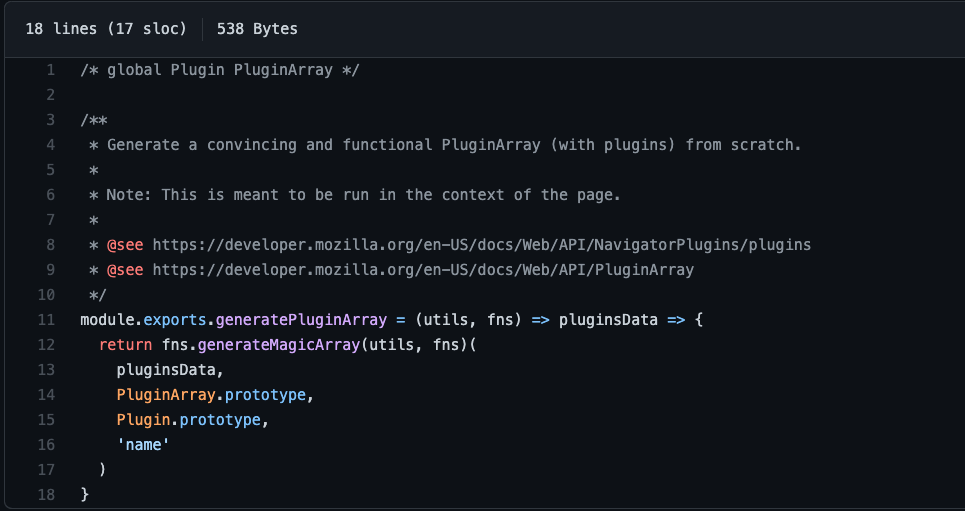965x511 pixels.
Task: Select line number 6
Action: [x=50, y=195]
